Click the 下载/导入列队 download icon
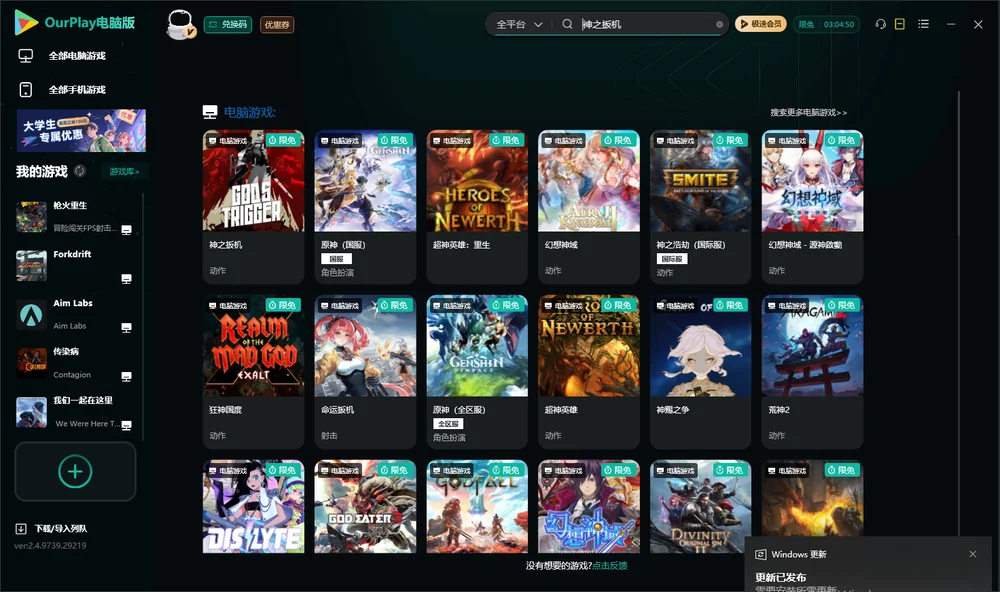 21,528
